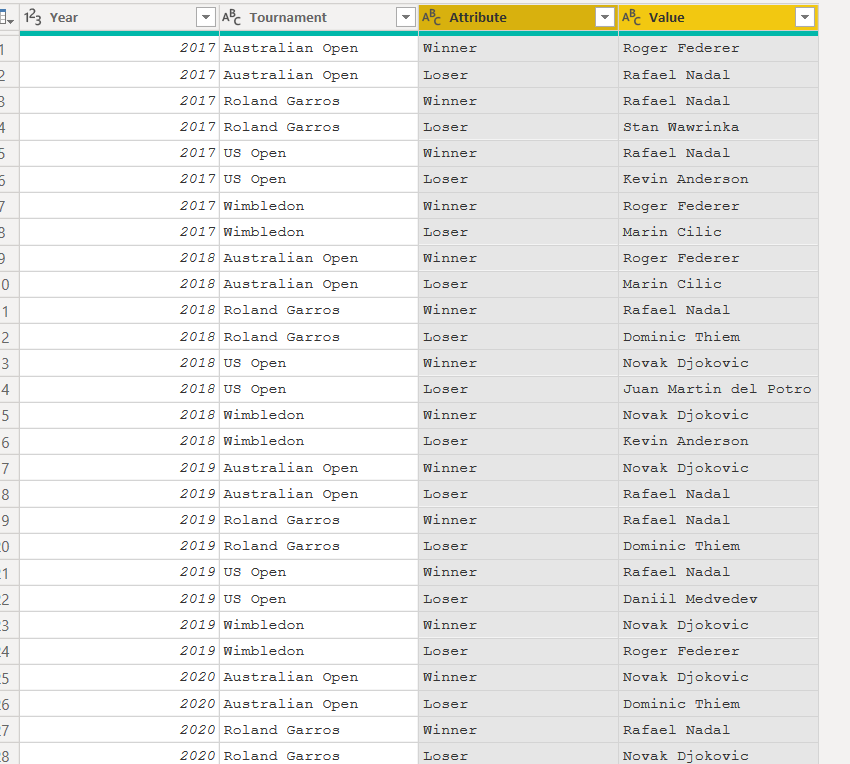The height and width of the screenshot is (764, 850).
Task: Click row number 1 header
Action: (9, 49)
